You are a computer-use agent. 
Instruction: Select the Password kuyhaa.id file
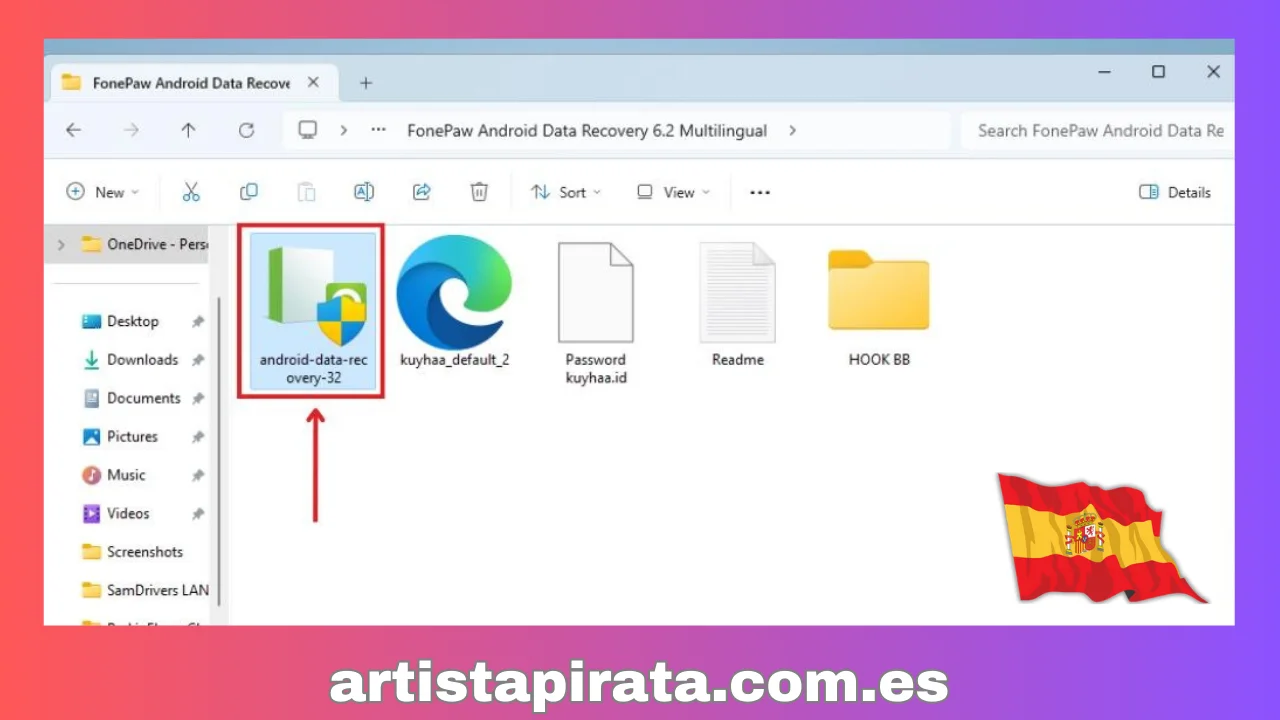pyautogui.click(x=595, y=312)
